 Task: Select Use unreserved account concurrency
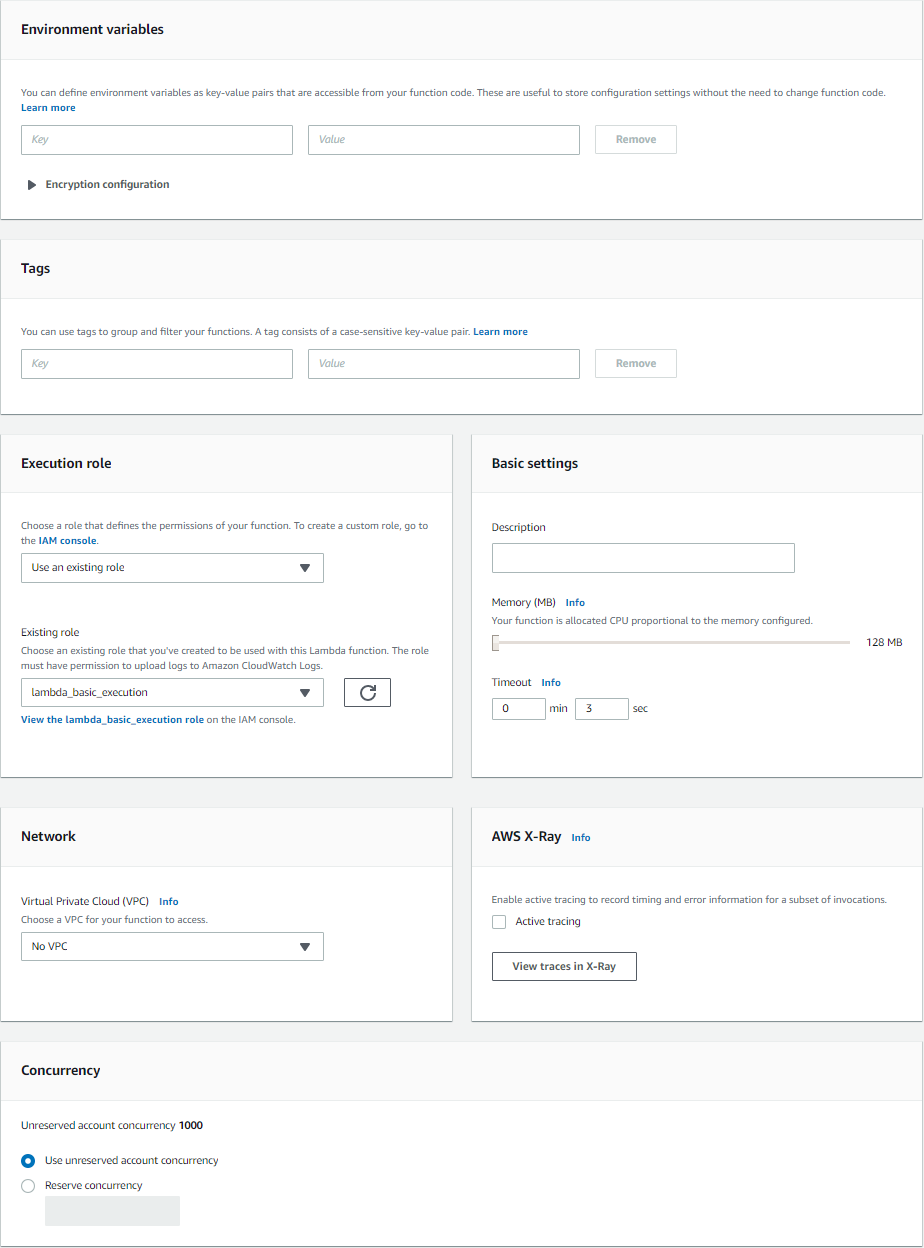point(28,1161)
